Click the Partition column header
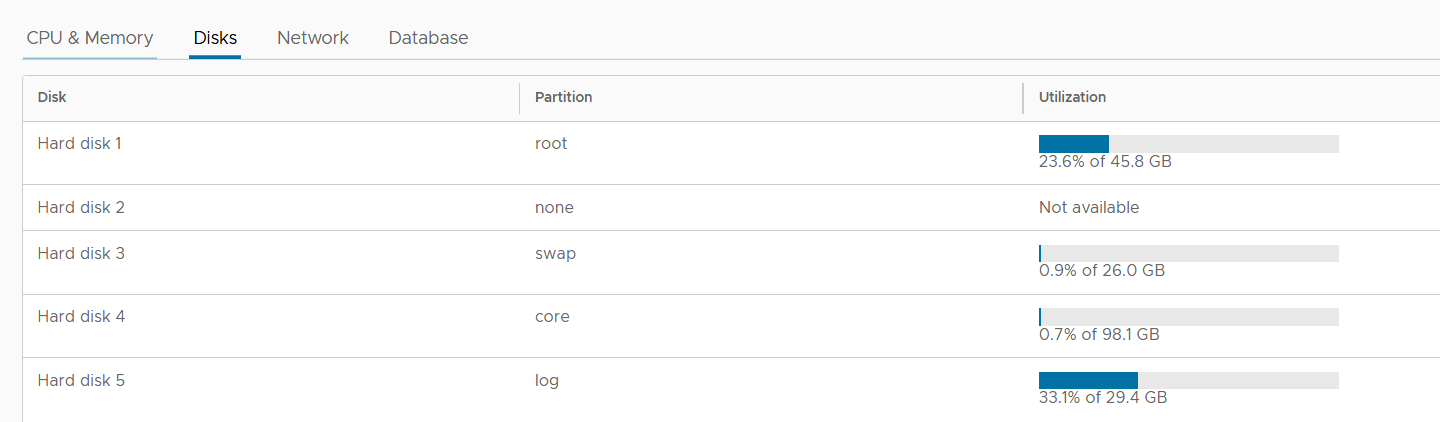Screen dimensions: 1440x422 tap(563, 97)
